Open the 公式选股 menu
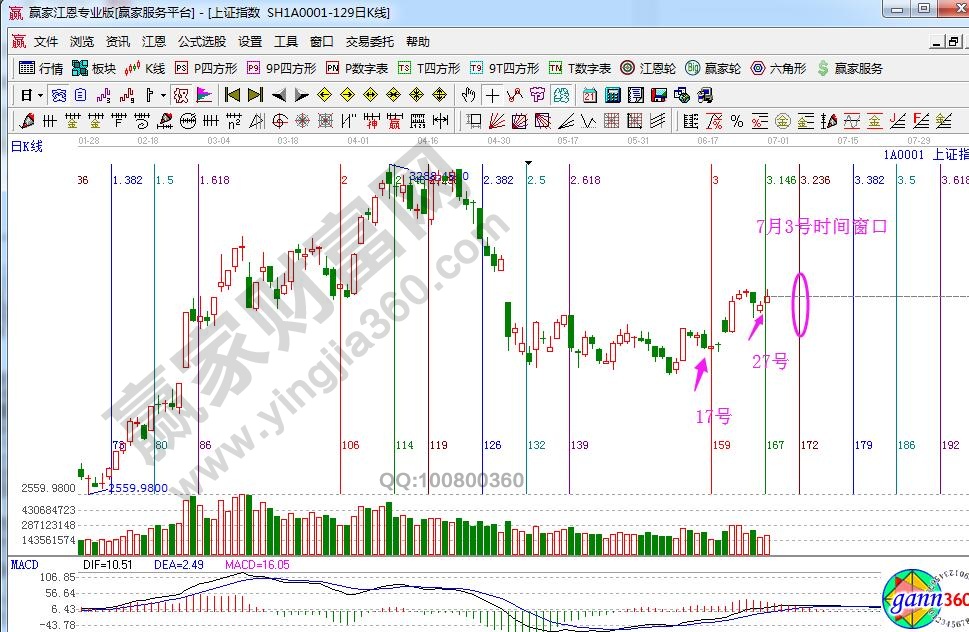The height and width of the screenshot is (632, 969). point(202,42)
